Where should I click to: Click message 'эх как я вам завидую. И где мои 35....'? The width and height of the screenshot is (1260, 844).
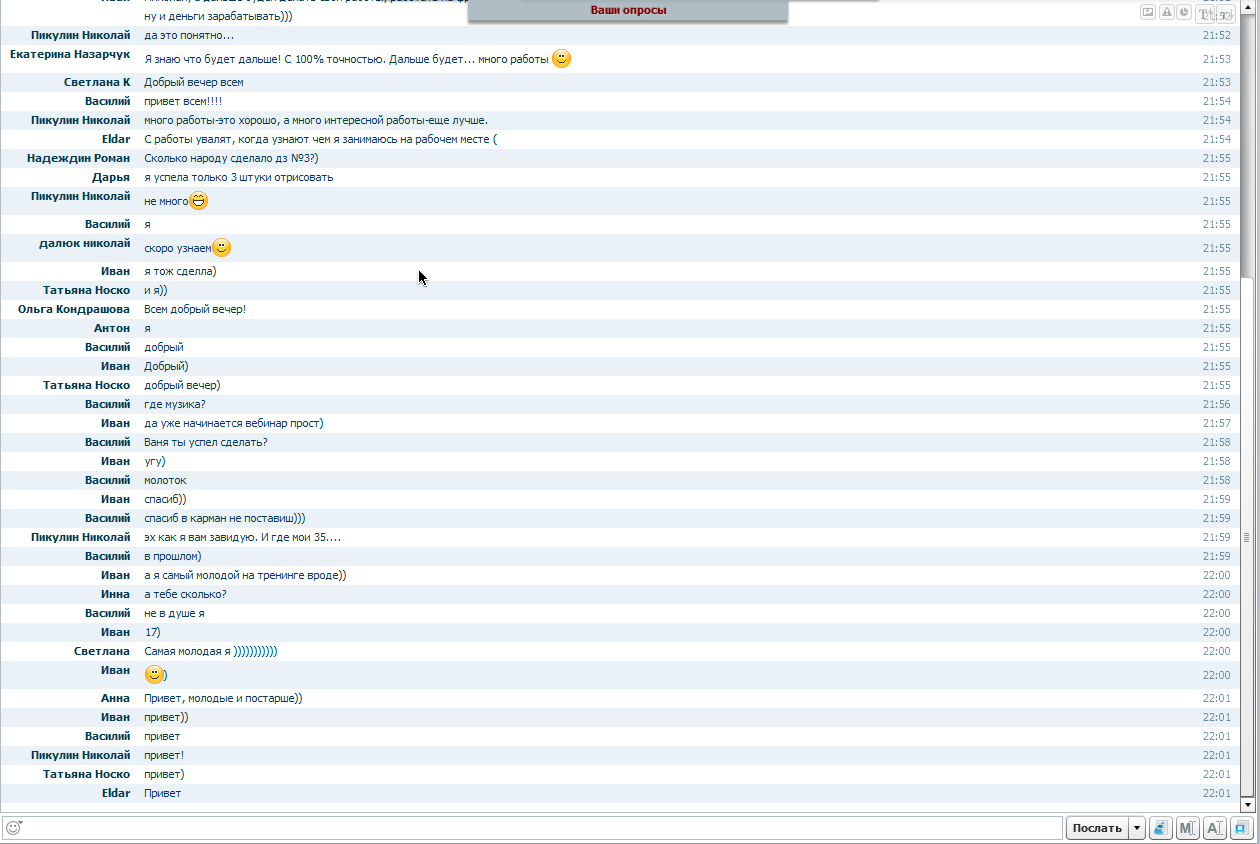click(243, 537)
